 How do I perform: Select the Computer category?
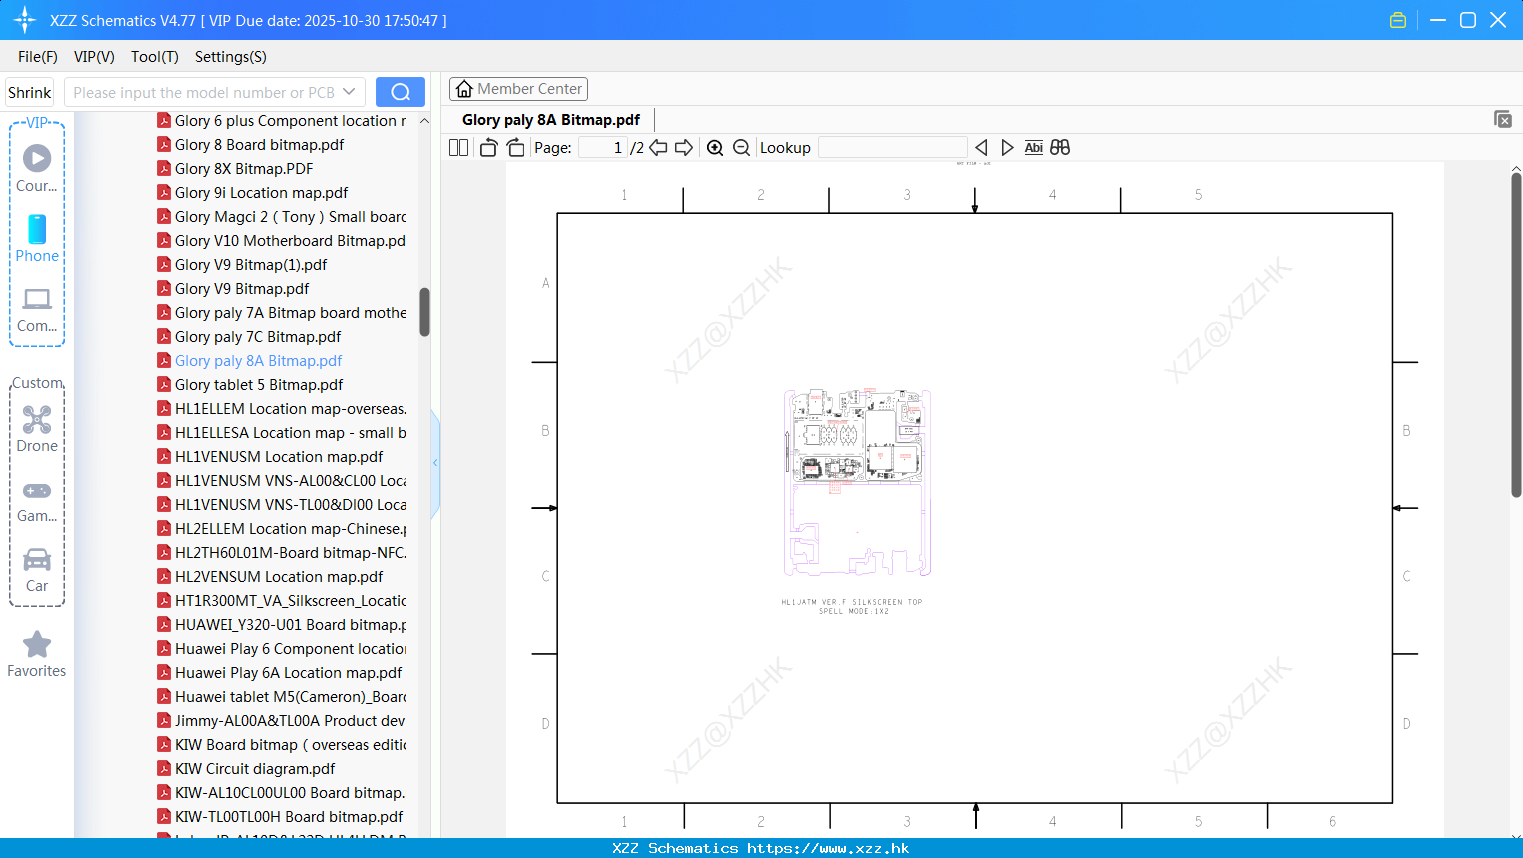pos(37,310)
